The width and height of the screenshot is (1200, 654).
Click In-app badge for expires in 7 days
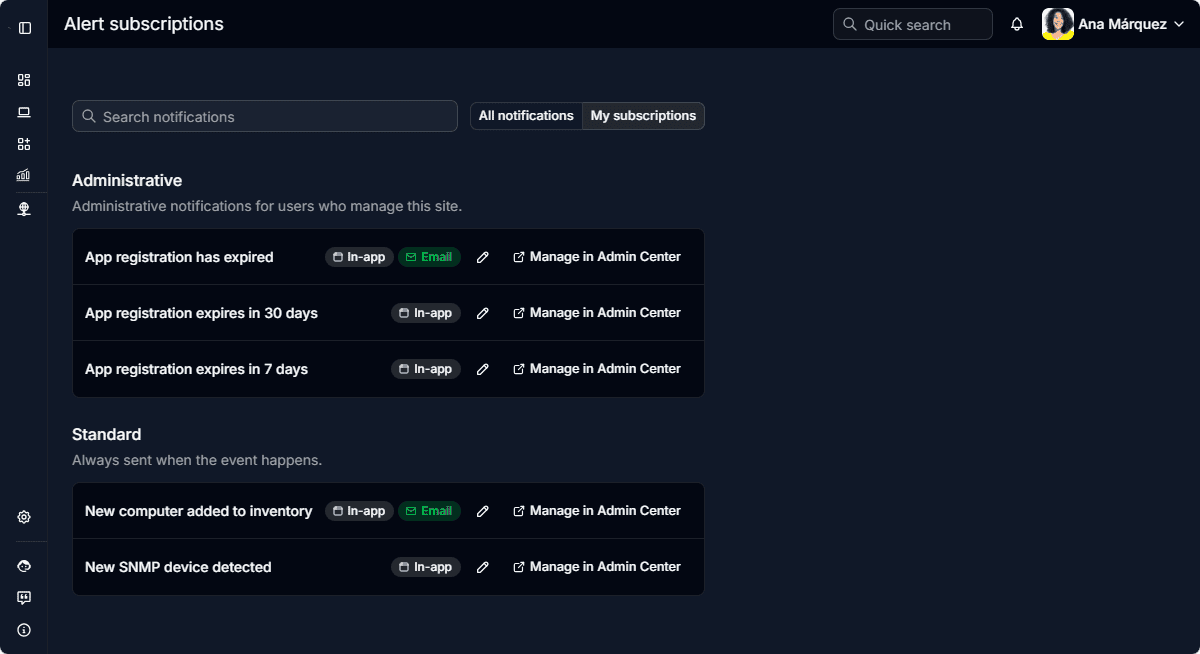coord(426,369)
